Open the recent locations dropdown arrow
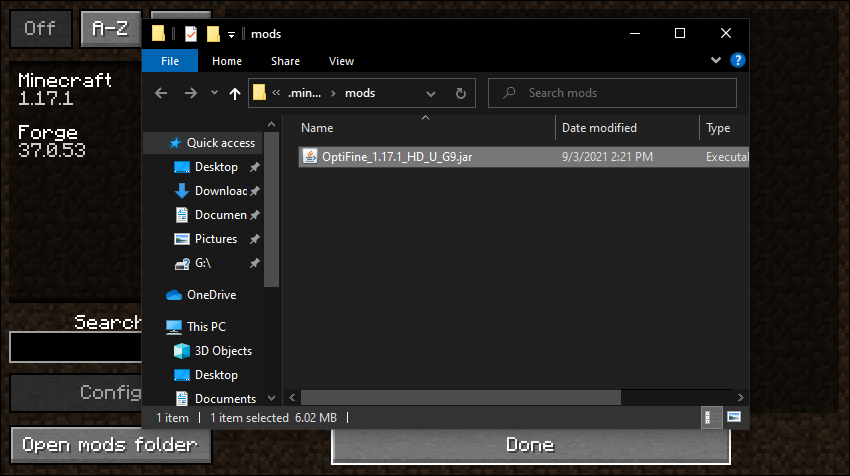This screenshot has height=476, width=850. pos(214,93)
